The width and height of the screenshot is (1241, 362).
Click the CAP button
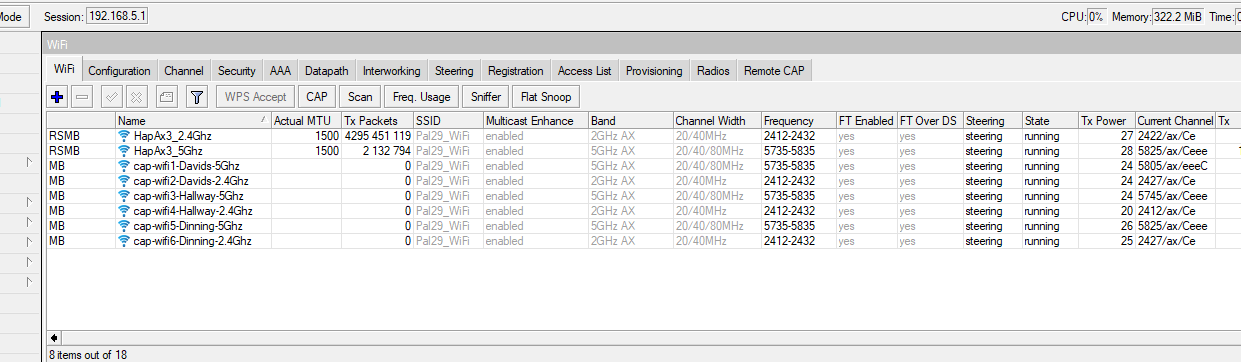pyautogui.click(x=317, y=97)
